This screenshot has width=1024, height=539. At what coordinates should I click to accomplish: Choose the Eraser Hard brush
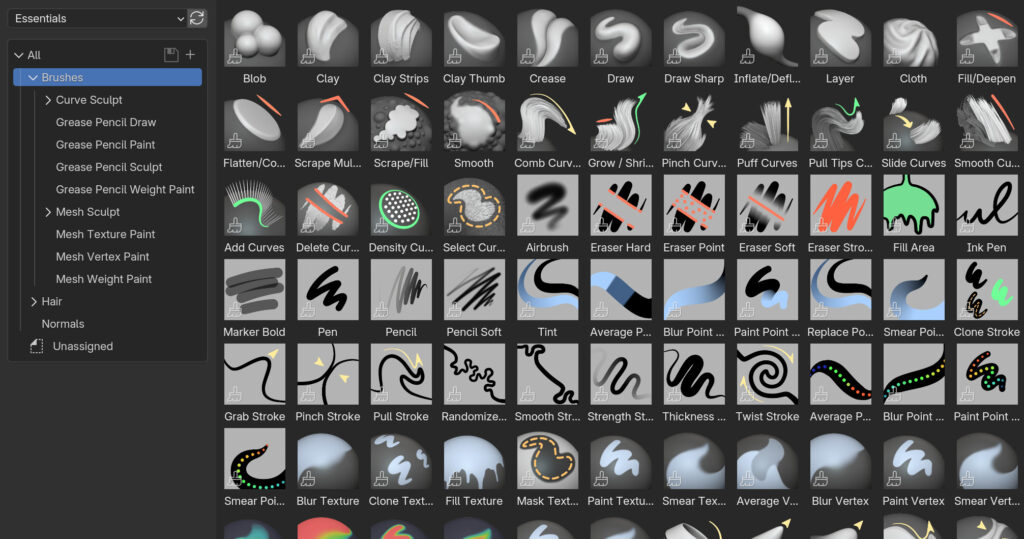tap(620, 206)
